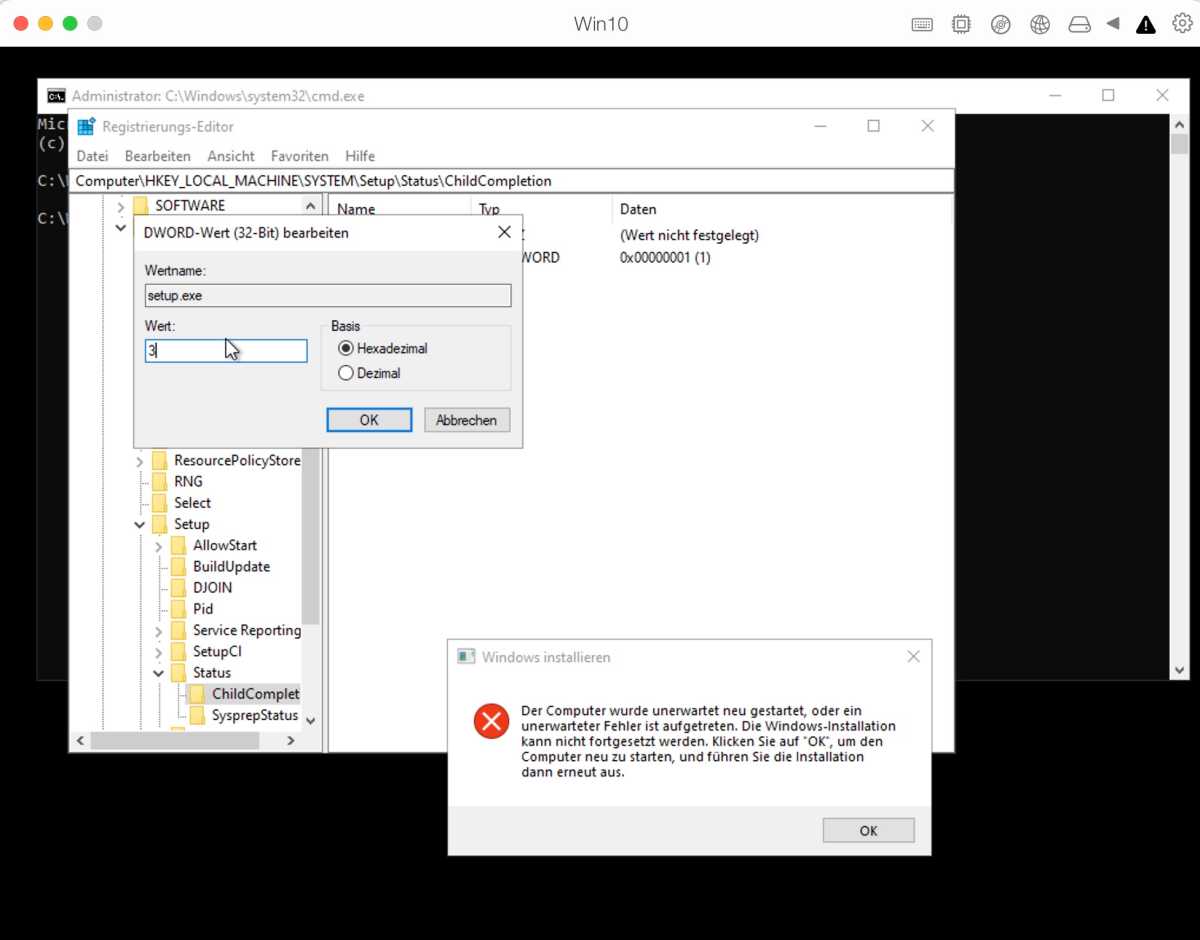Click OK in Windows installieren dialog
The image size is (1200, 940).
868,830
